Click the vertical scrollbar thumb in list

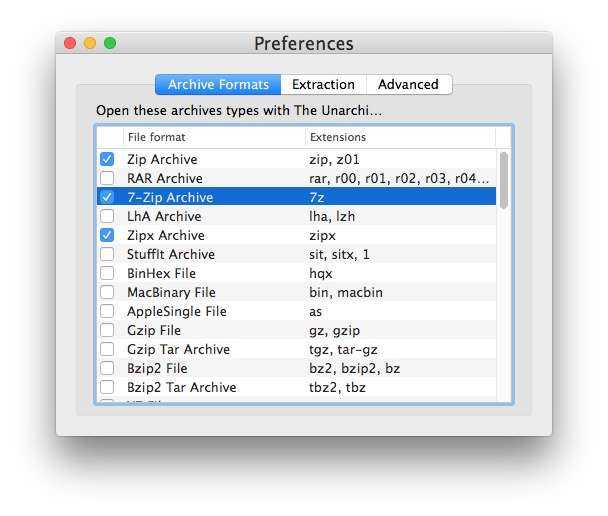pos(504,180)
